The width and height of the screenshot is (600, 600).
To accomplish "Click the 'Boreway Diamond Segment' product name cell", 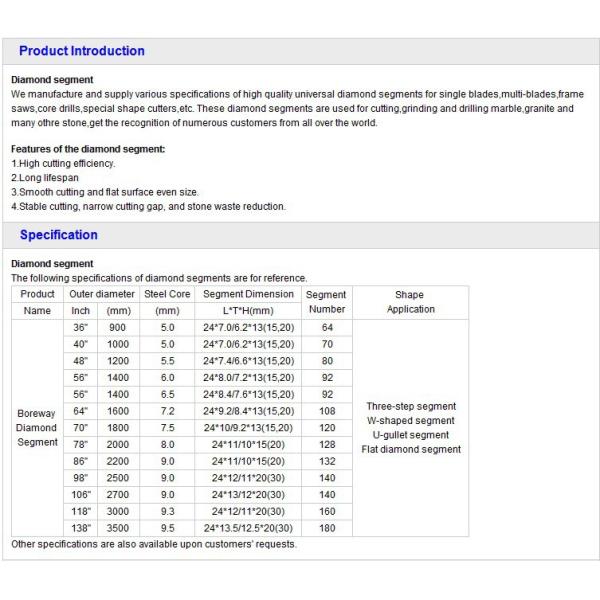I will tap(38, 427).
